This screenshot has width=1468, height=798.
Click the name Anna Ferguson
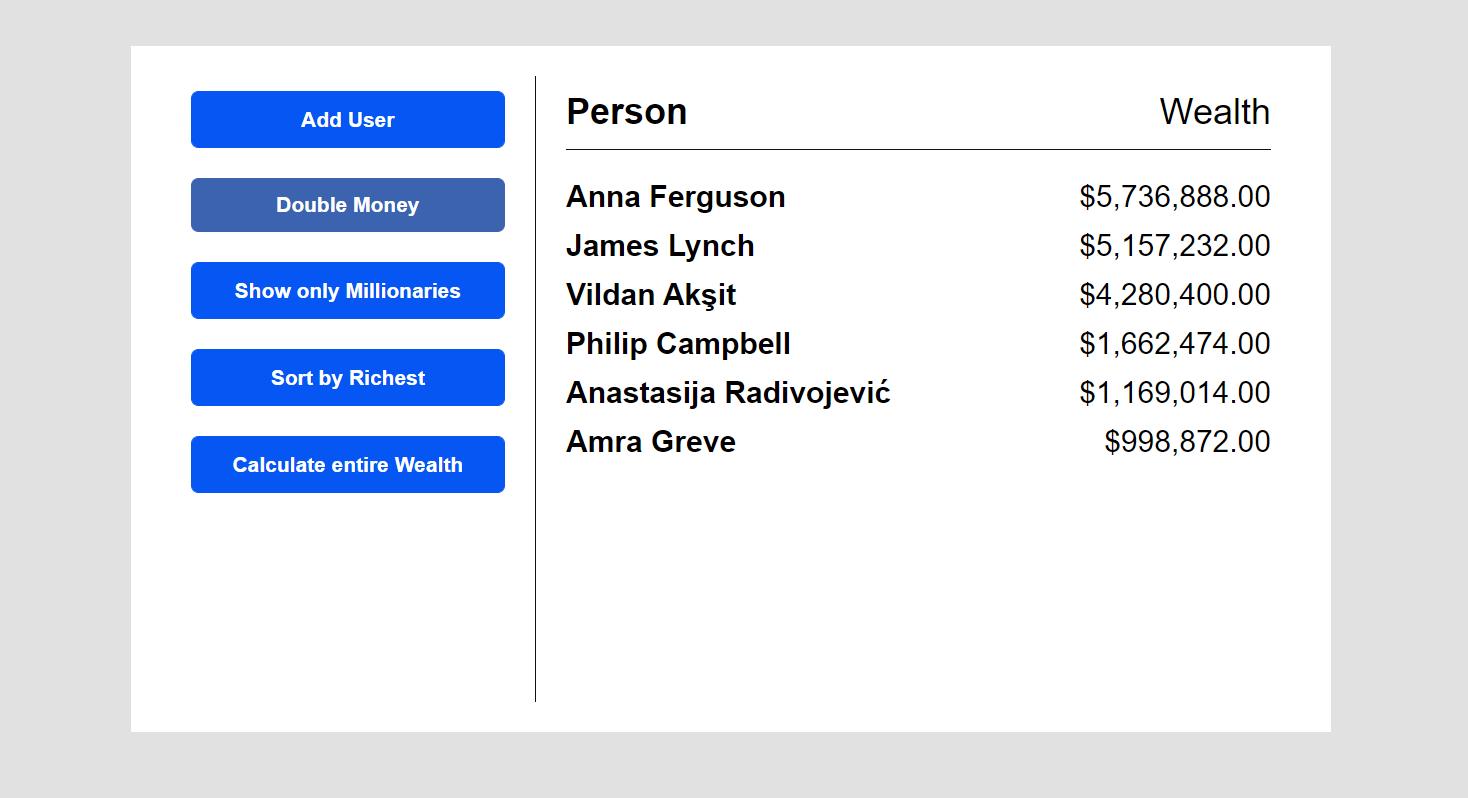pos(675,197)
